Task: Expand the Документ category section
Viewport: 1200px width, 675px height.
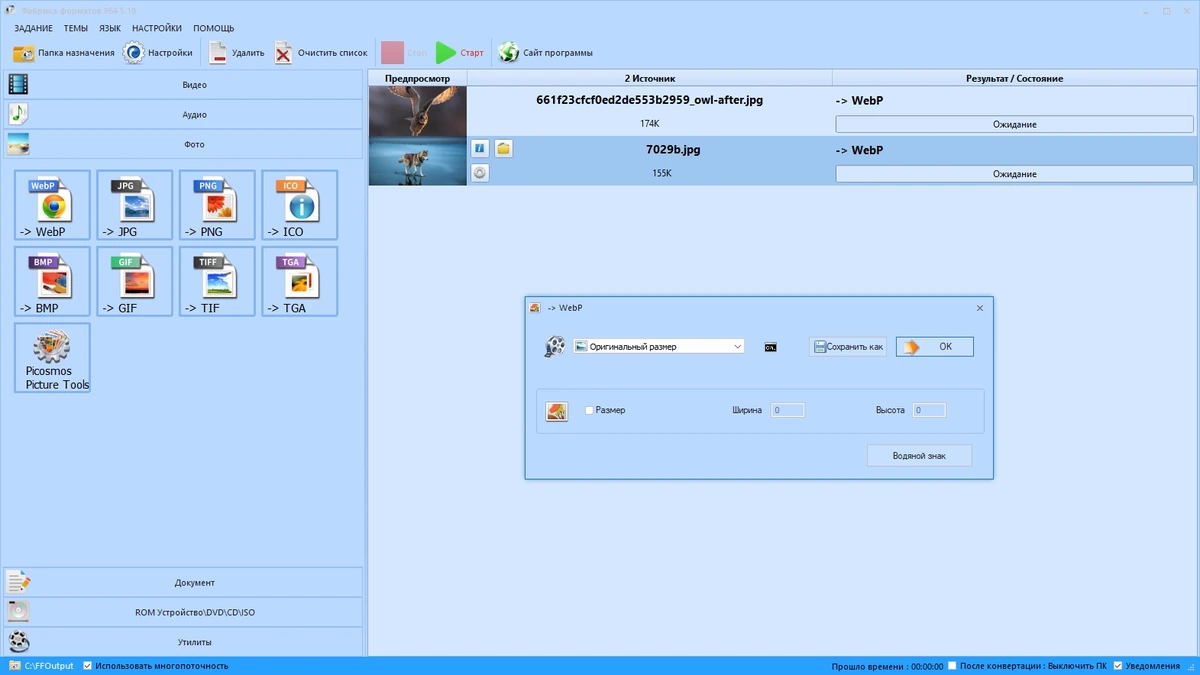Action: 182,582
